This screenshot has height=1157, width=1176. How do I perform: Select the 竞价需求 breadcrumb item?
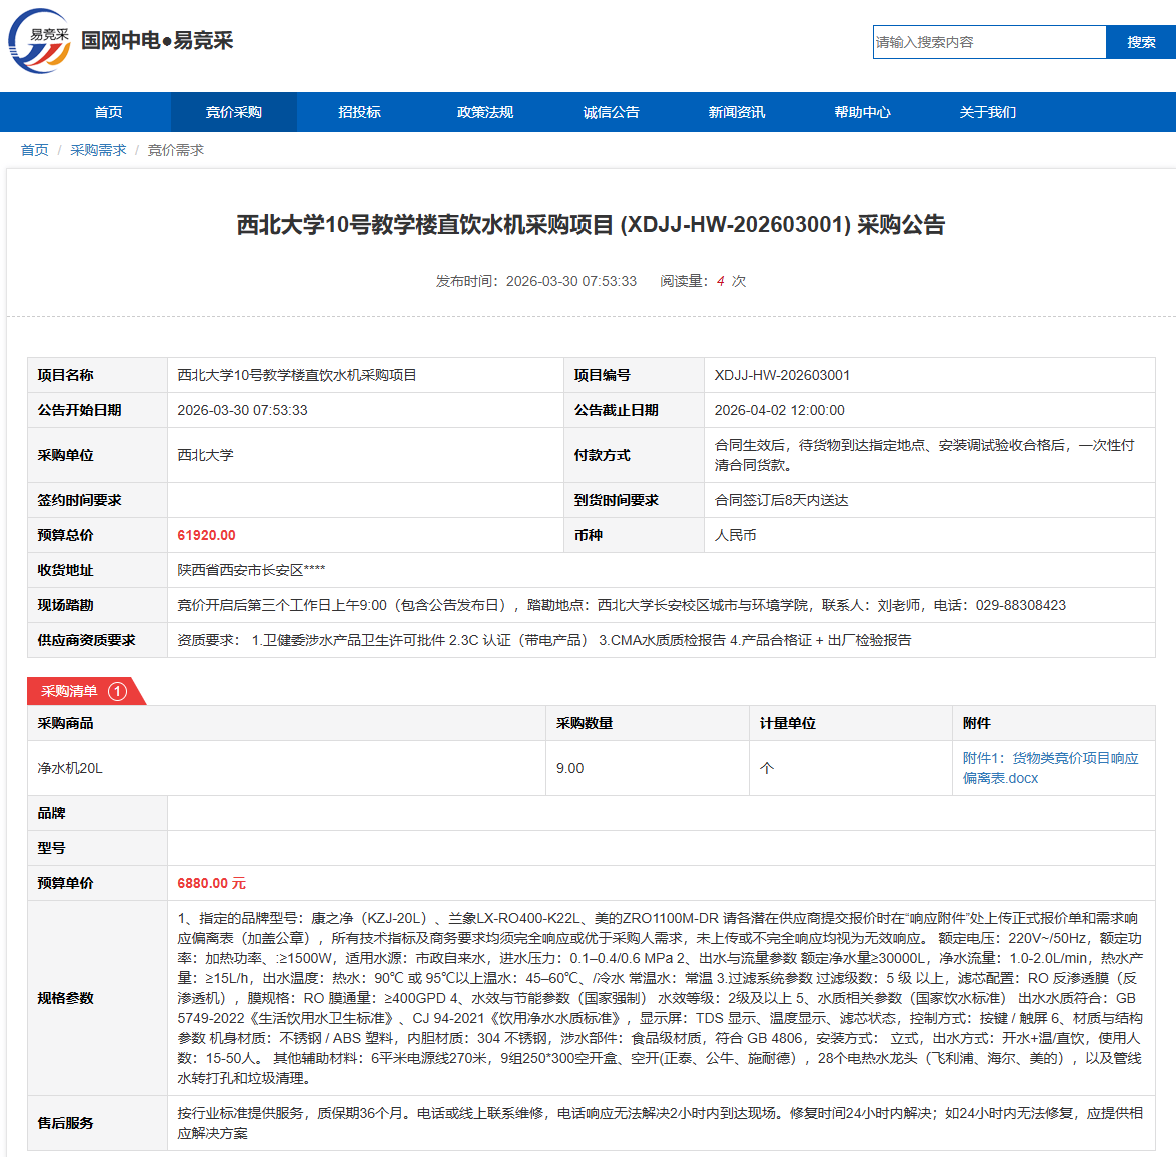tap(176, 150)
